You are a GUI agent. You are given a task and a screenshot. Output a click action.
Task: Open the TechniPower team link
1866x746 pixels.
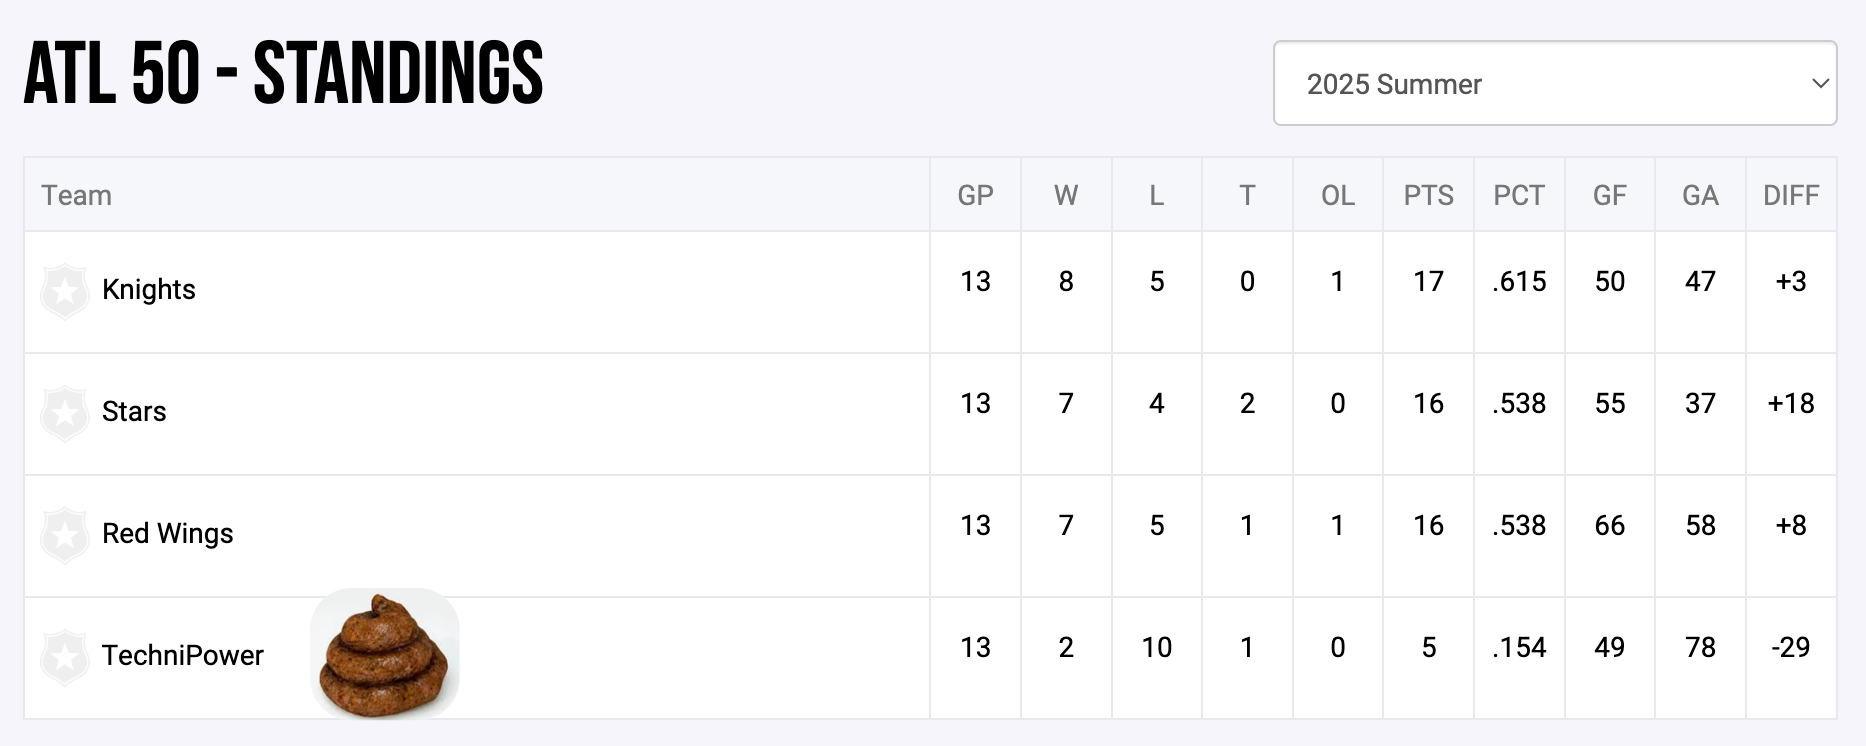(x=183, y=656)
